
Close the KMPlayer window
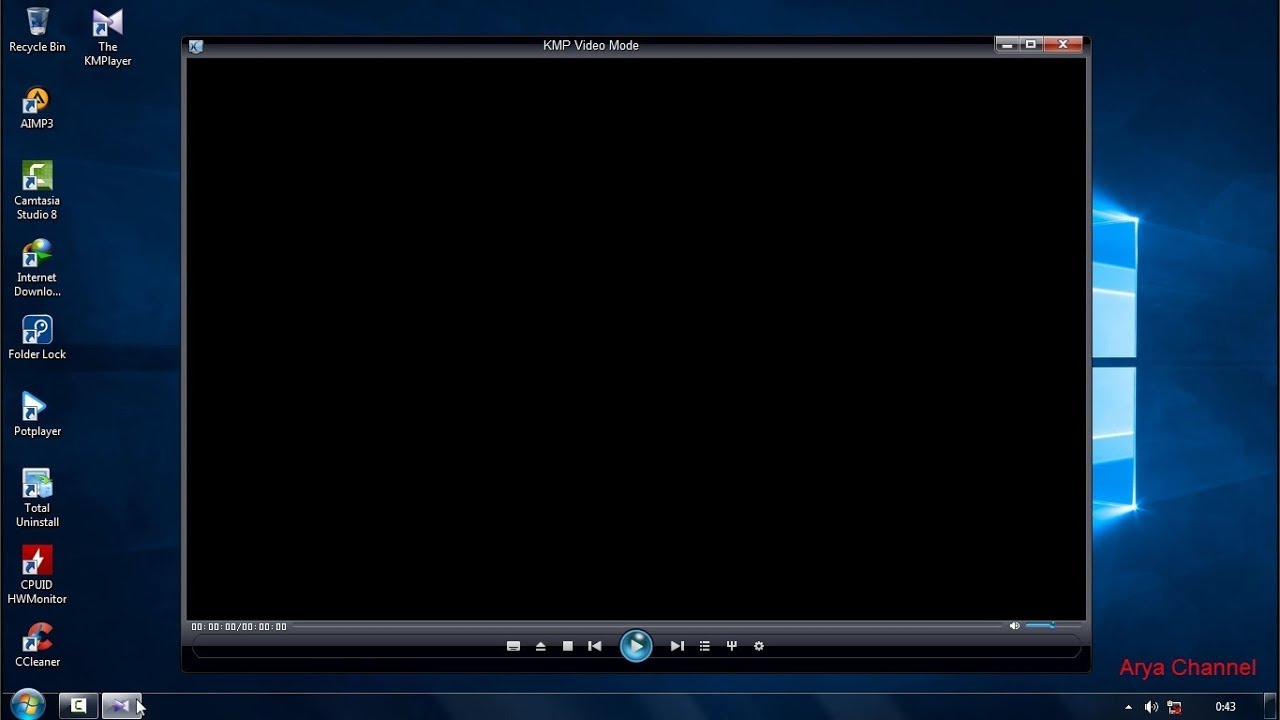click(1063, 44)
